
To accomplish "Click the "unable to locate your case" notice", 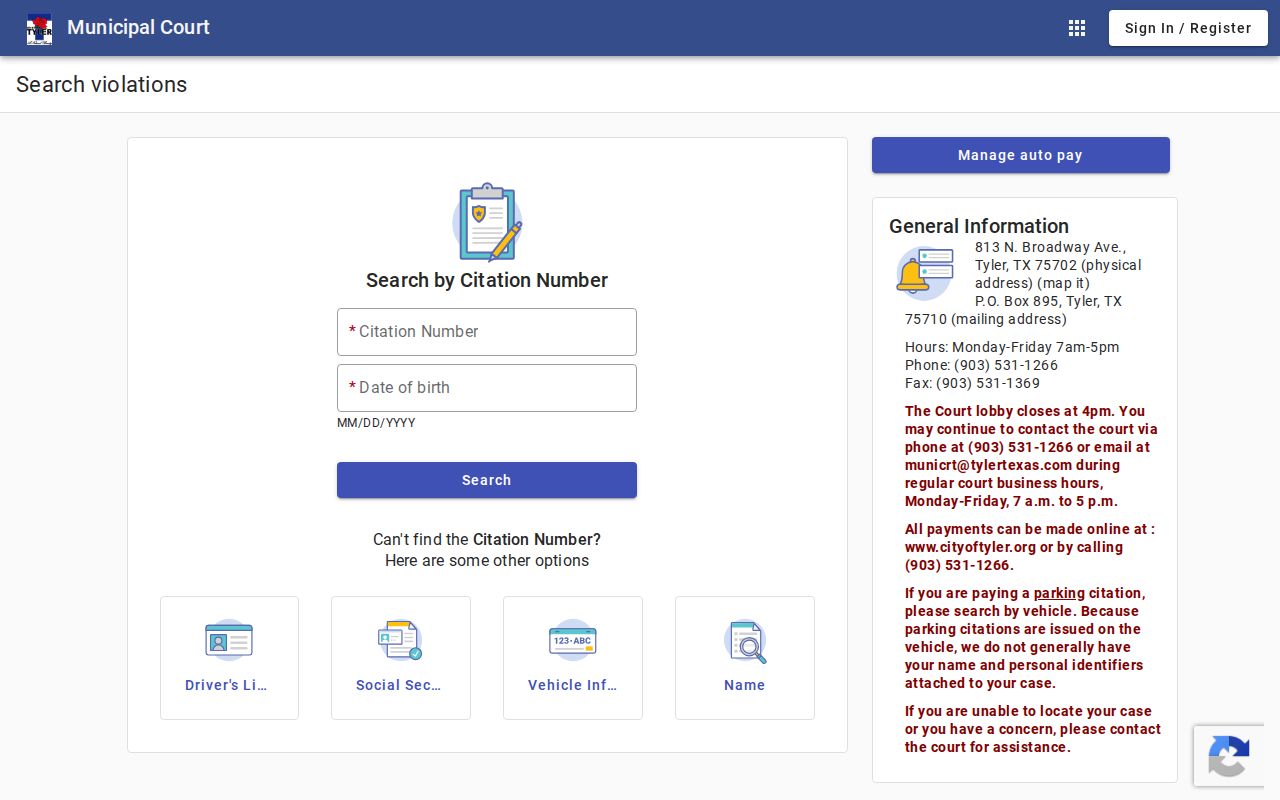I will coord(1033,729).
